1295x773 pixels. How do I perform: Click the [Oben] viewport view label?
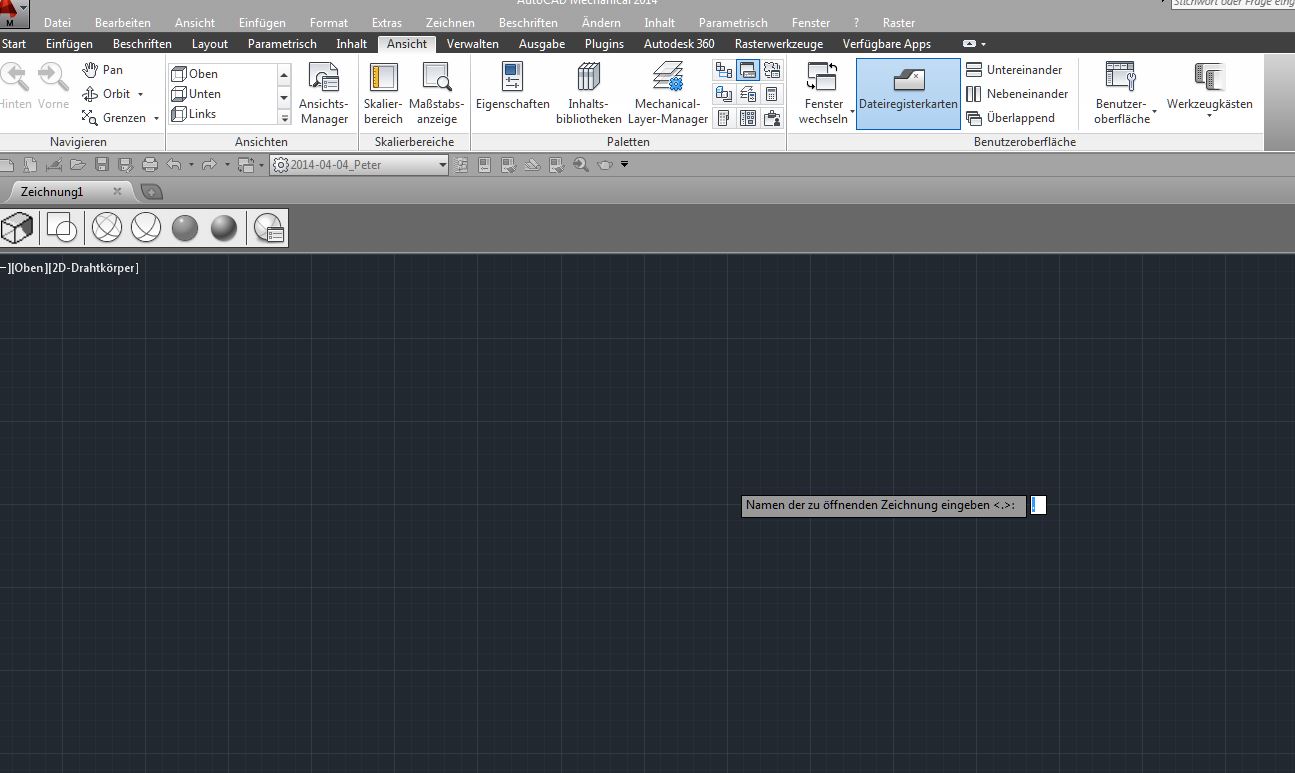coord(29,268)
